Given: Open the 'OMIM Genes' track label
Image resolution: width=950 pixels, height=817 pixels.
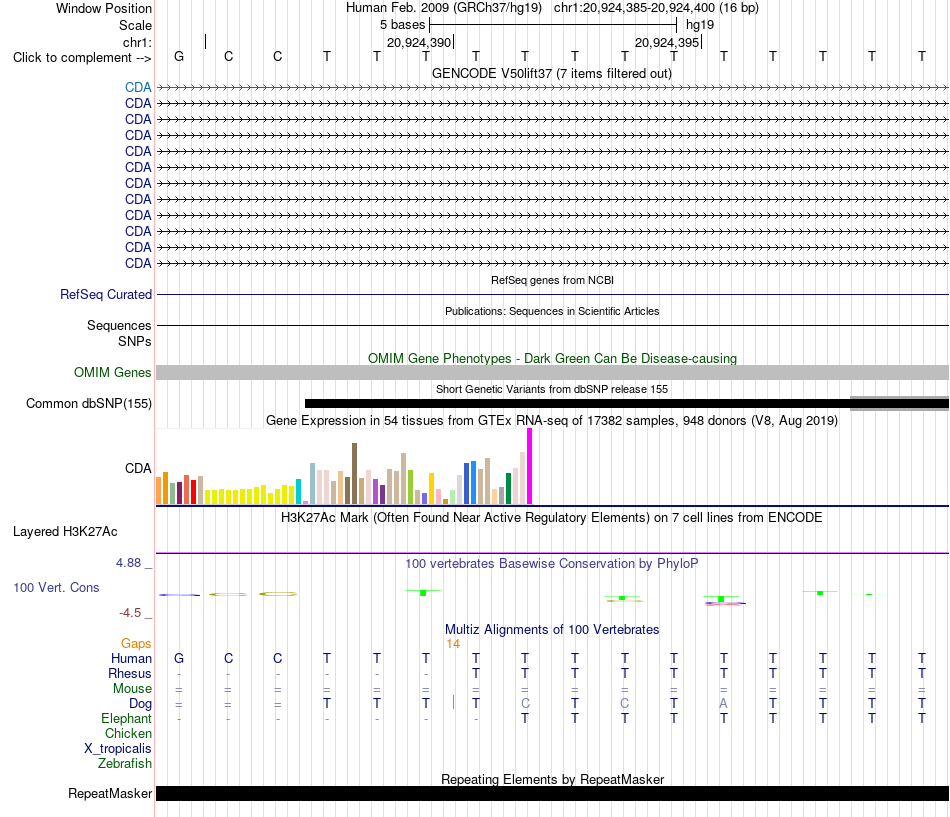Looking at the screenshot, I should [112, 373].
